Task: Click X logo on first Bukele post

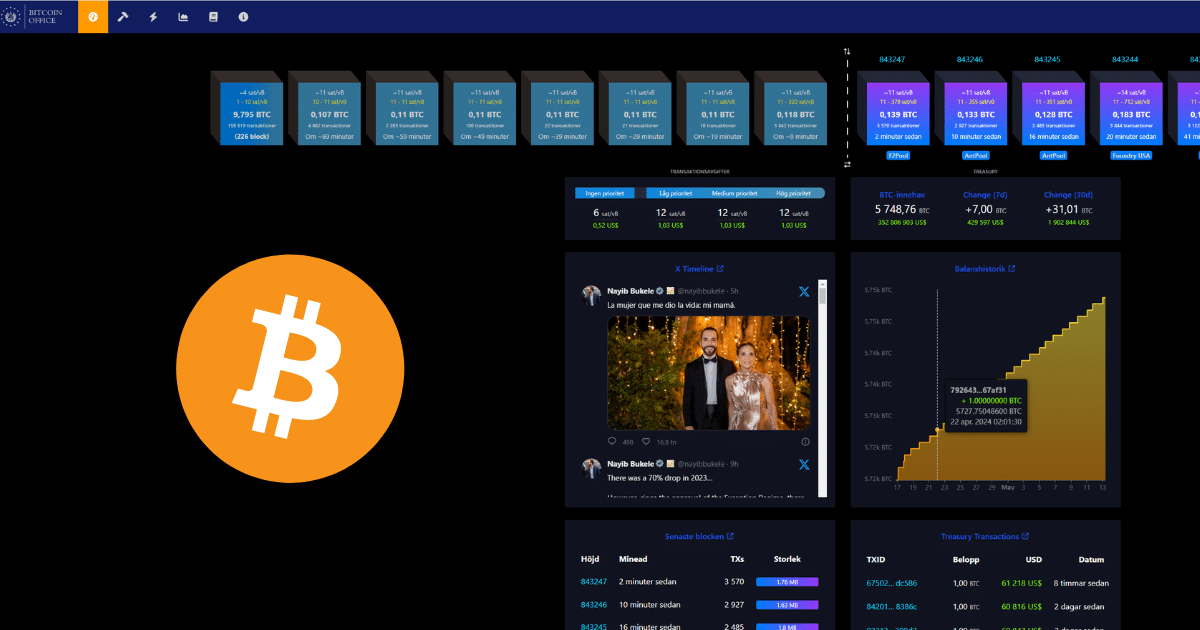Action: coord(803,292)
